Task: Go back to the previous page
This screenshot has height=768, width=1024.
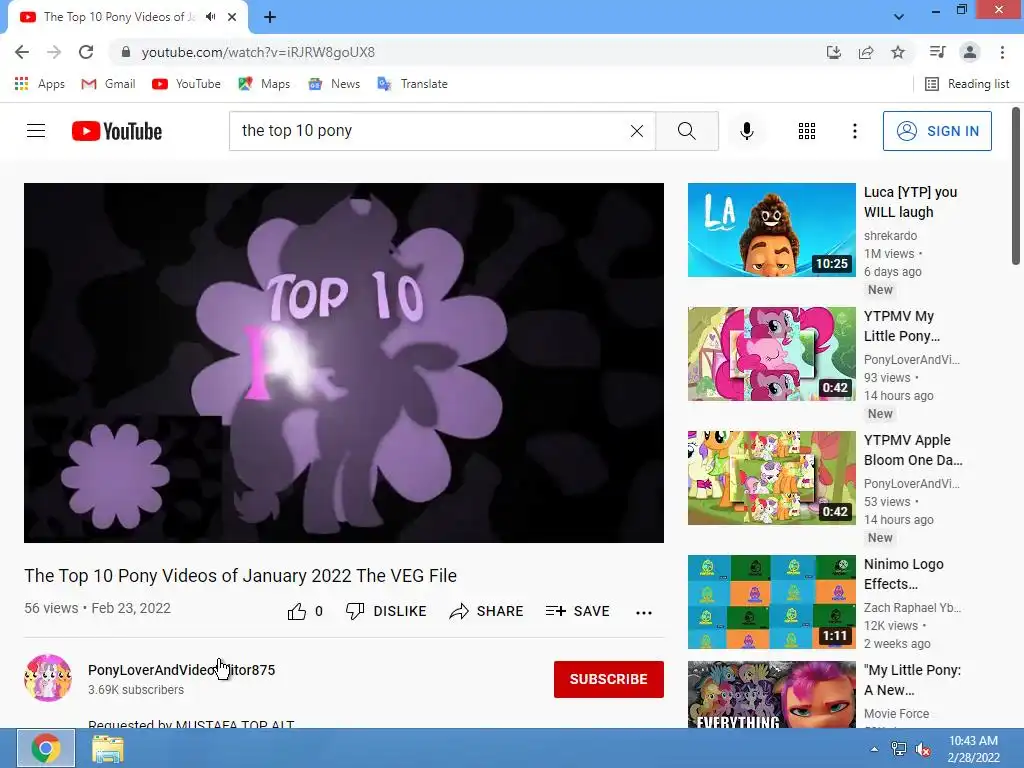Action: coord(22,52)
